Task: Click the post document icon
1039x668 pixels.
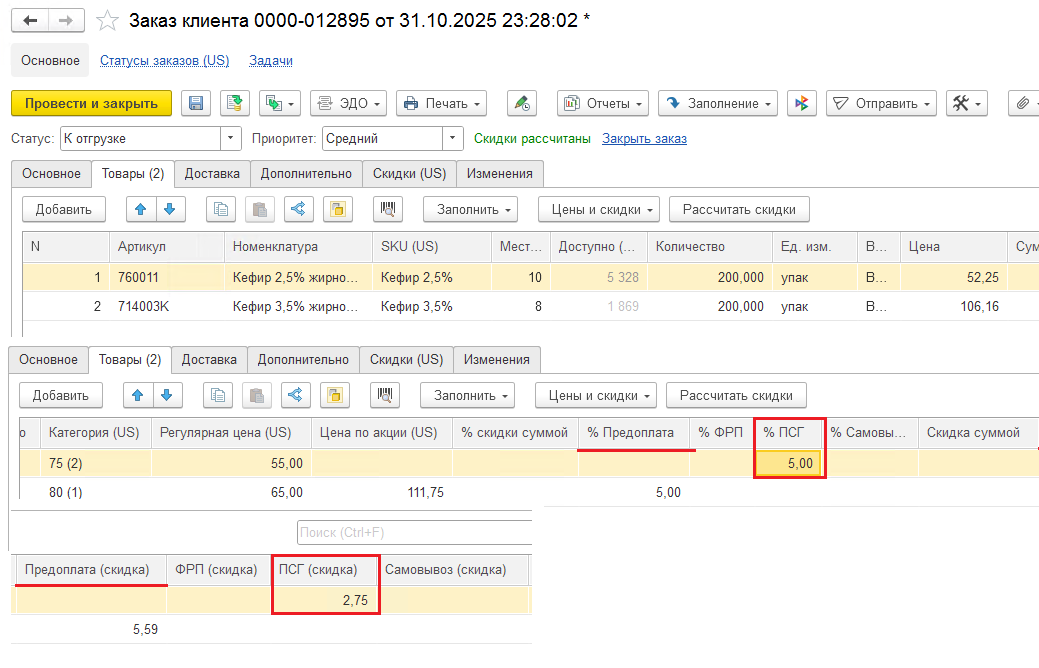Action: [235, 103]
